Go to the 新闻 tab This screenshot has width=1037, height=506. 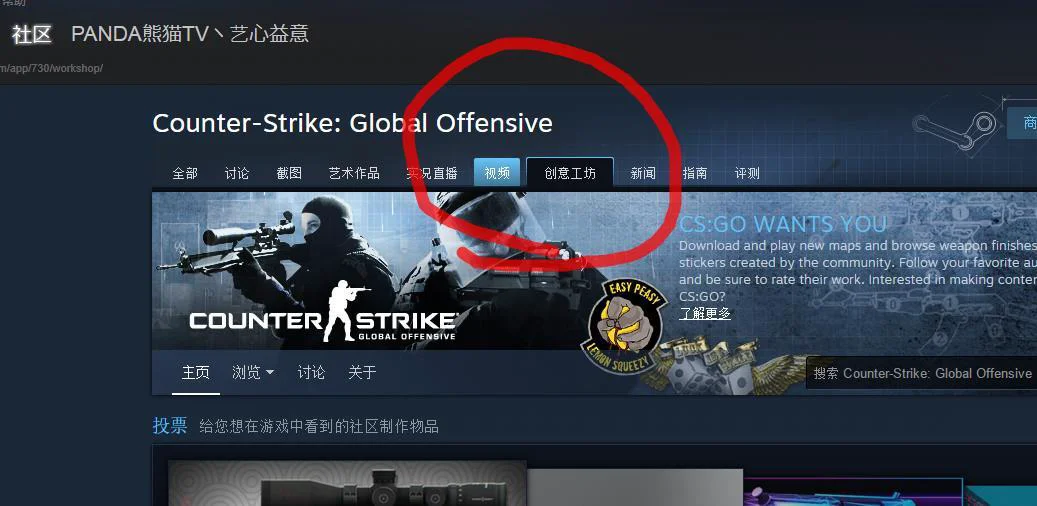point(643,173)
